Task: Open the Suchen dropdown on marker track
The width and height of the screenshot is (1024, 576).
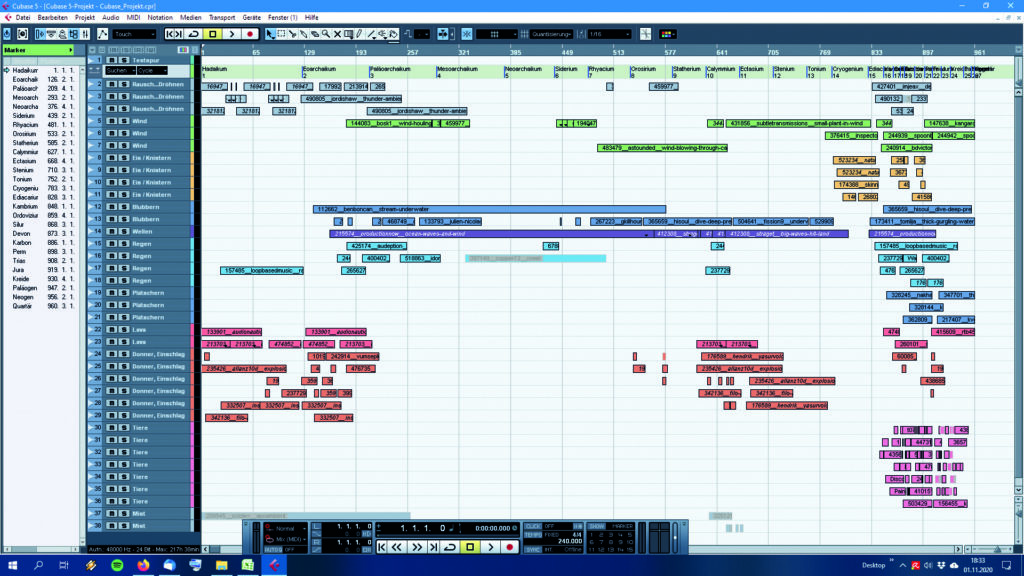Action: 120,71
